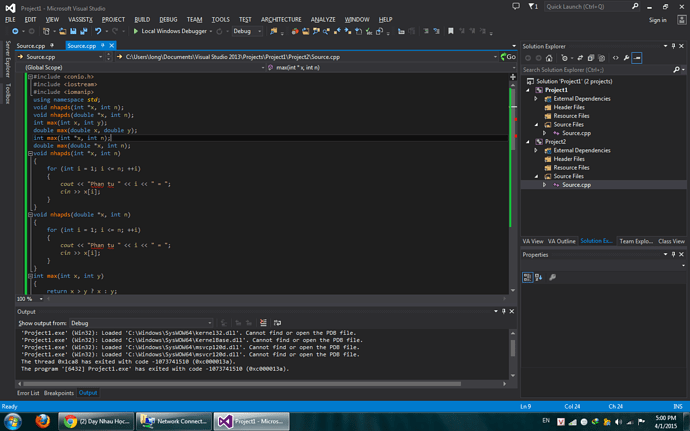Click the Clear All icon in Output panel
690x431 pixels.
(x=263, y=323)
